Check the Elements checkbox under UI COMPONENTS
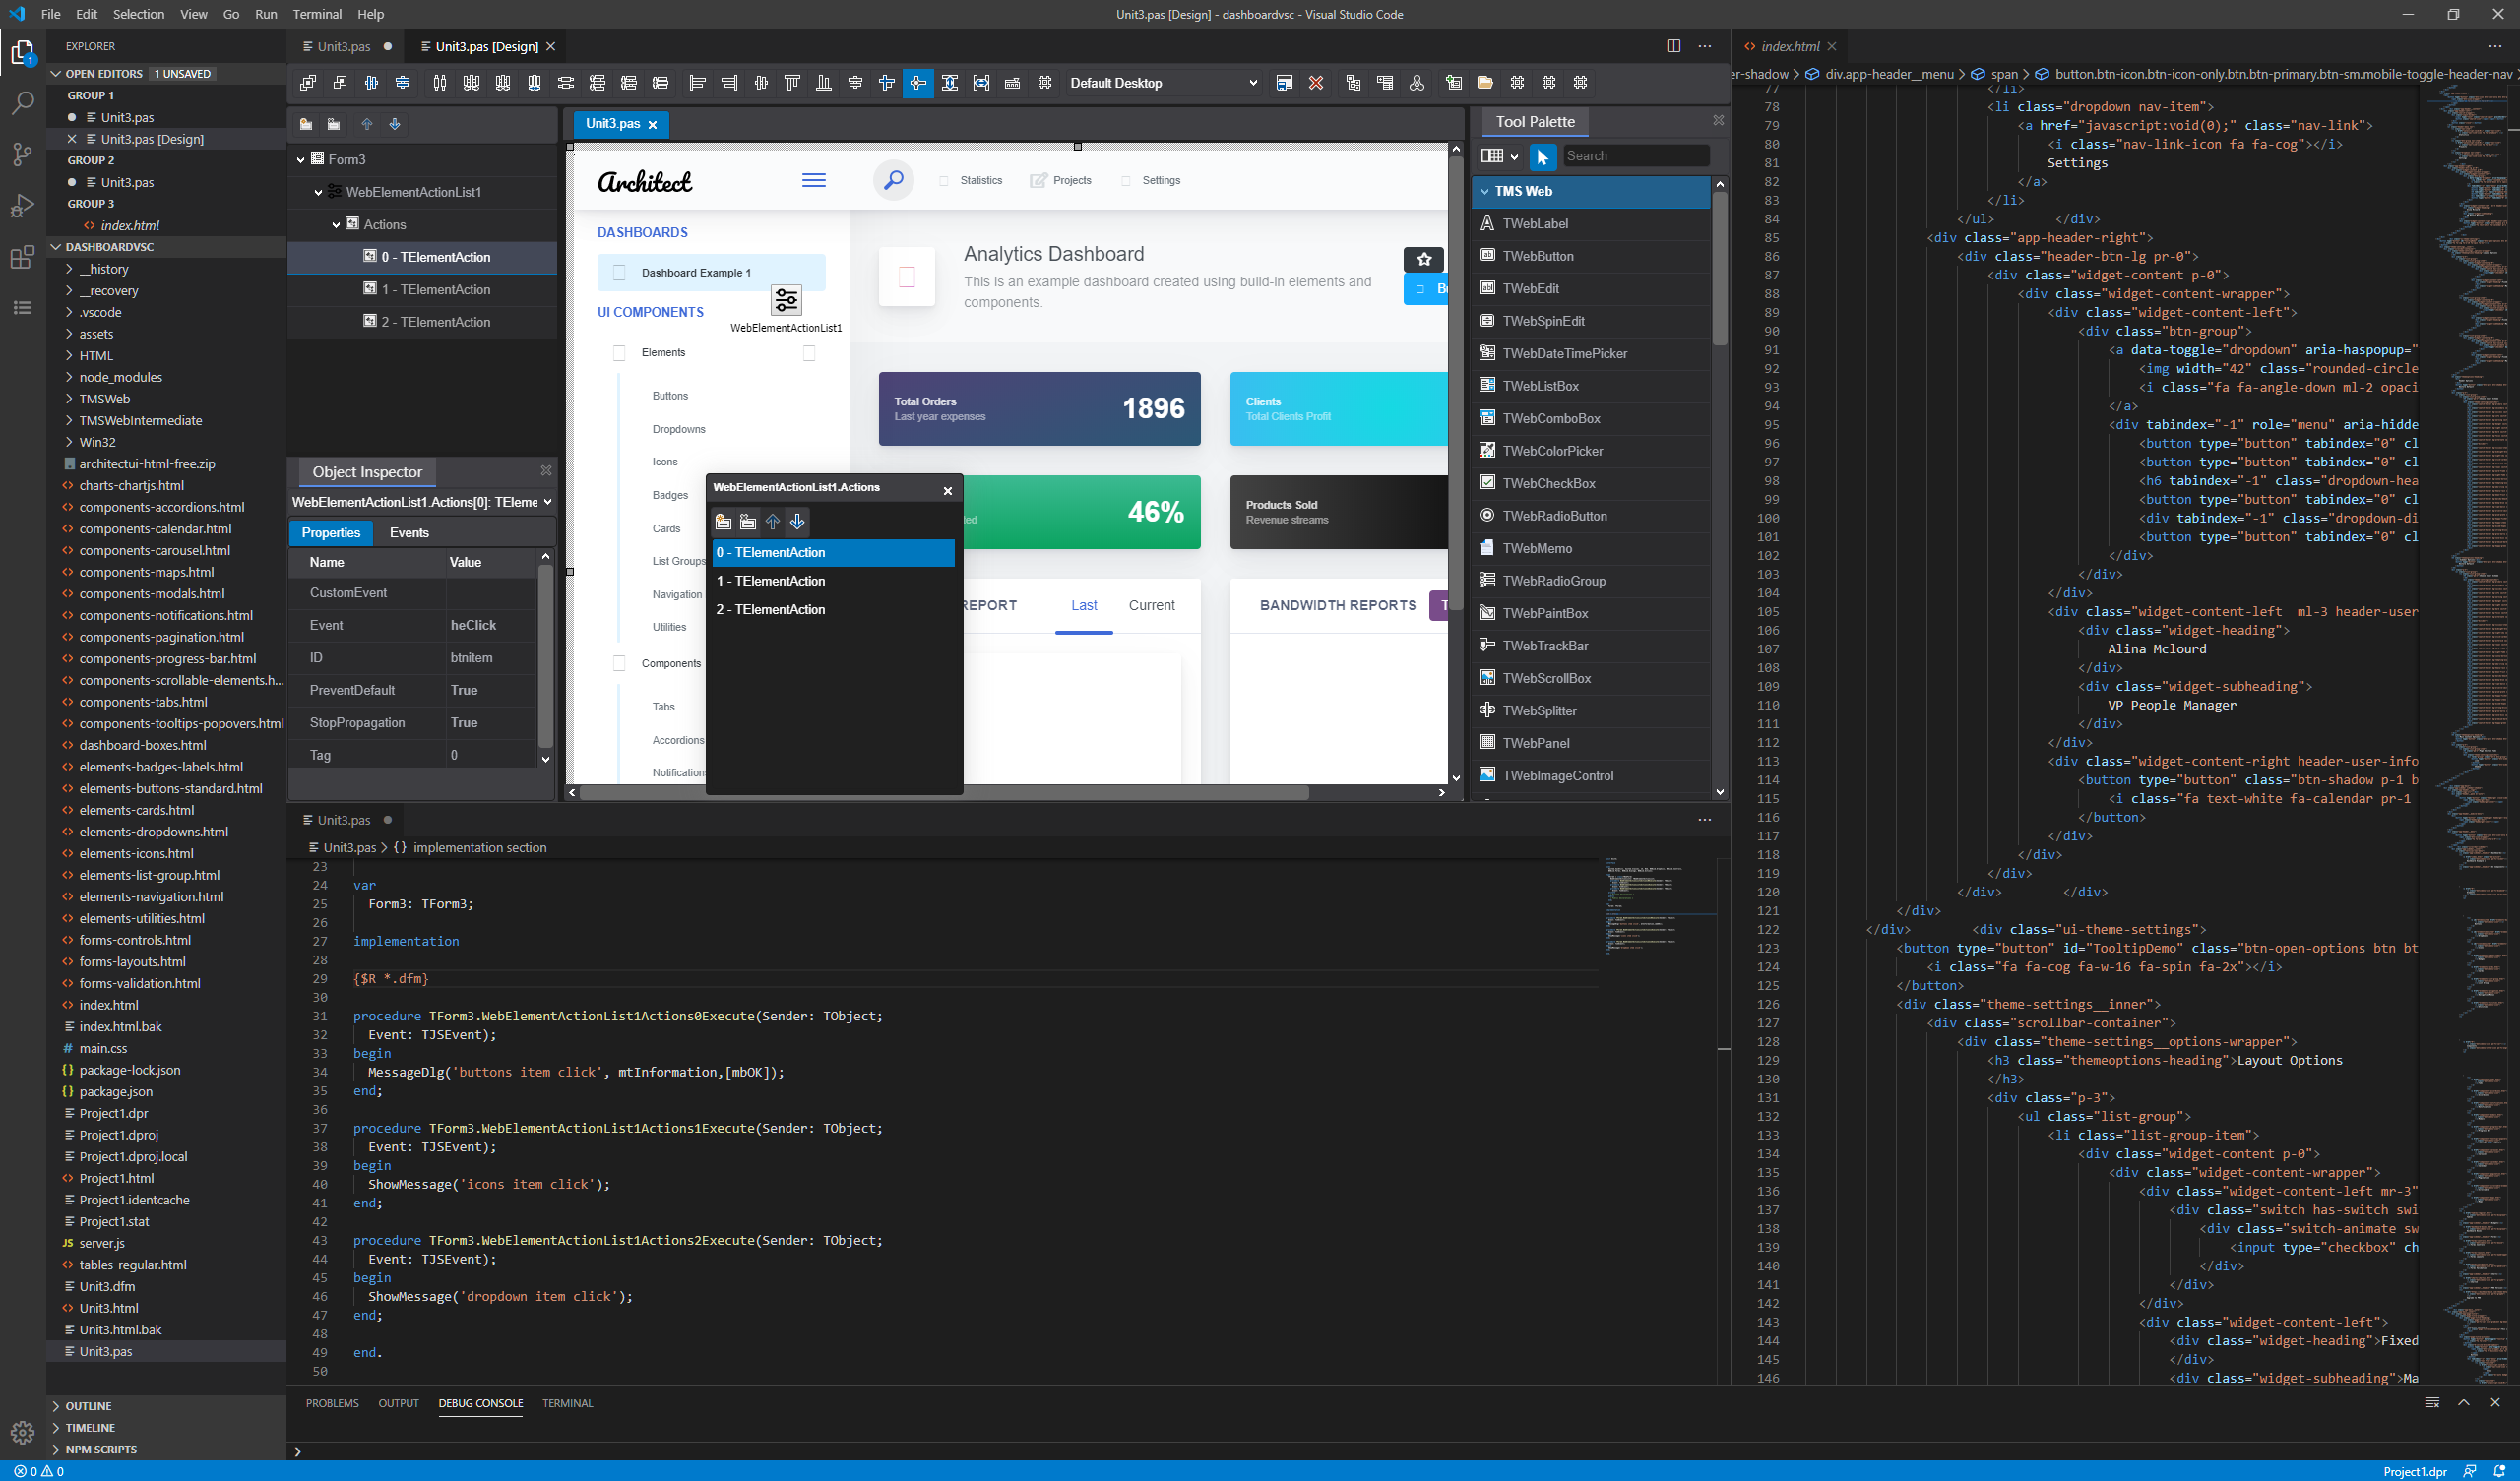Viewport: 2520px width, 1481px height. click(620, 352)
